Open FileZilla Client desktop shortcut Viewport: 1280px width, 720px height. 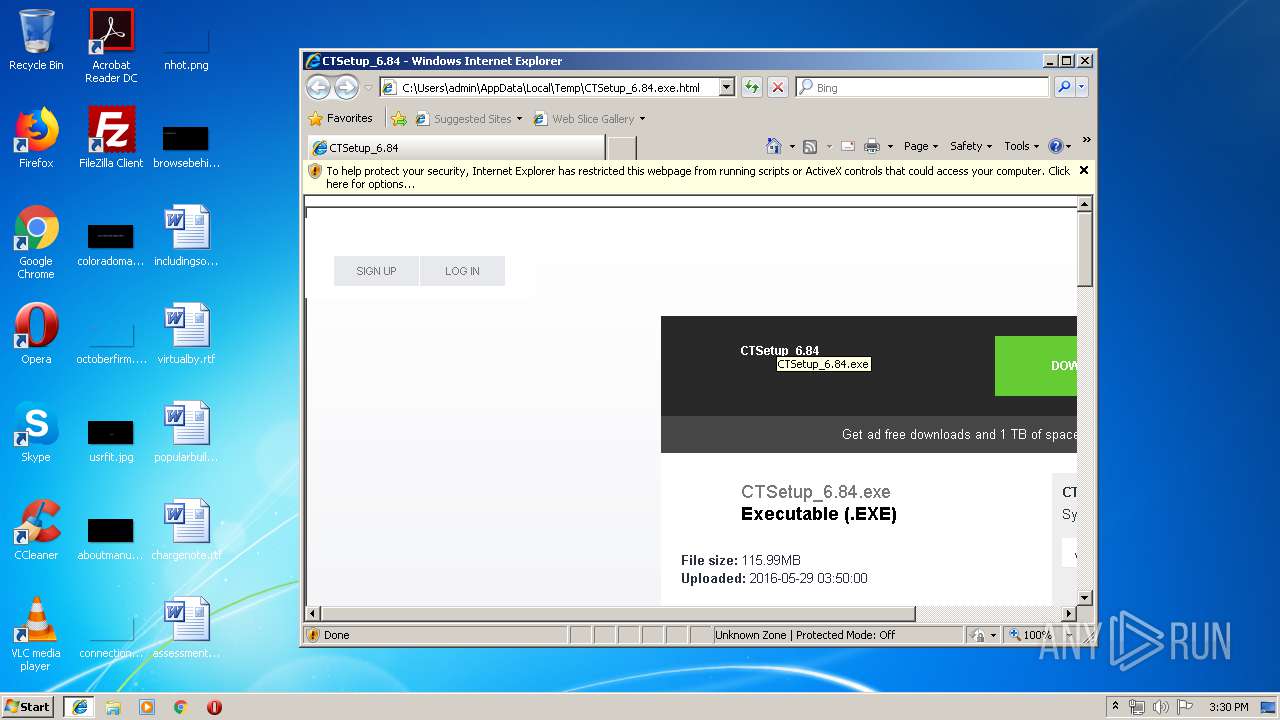coord(111,138)
